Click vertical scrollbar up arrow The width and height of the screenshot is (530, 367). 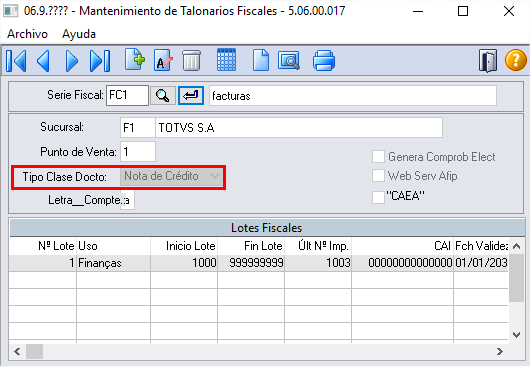516,246
